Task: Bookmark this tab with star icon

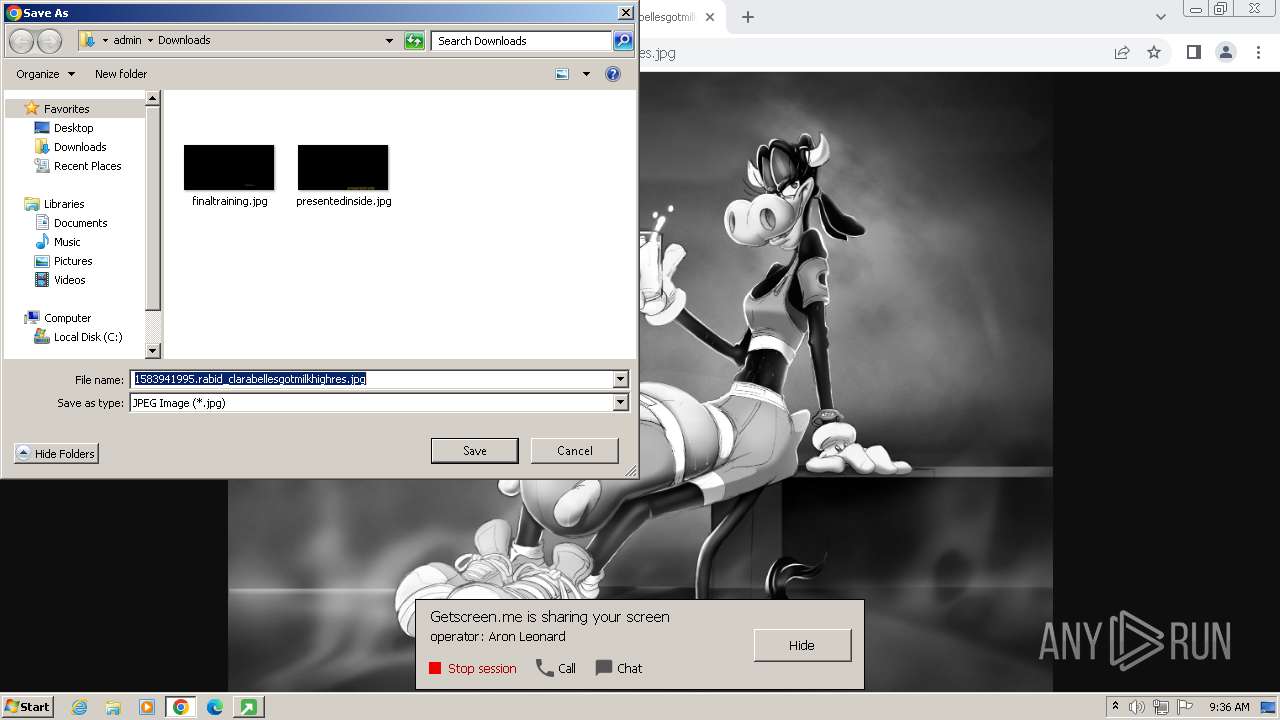Action: point(1154,53)
